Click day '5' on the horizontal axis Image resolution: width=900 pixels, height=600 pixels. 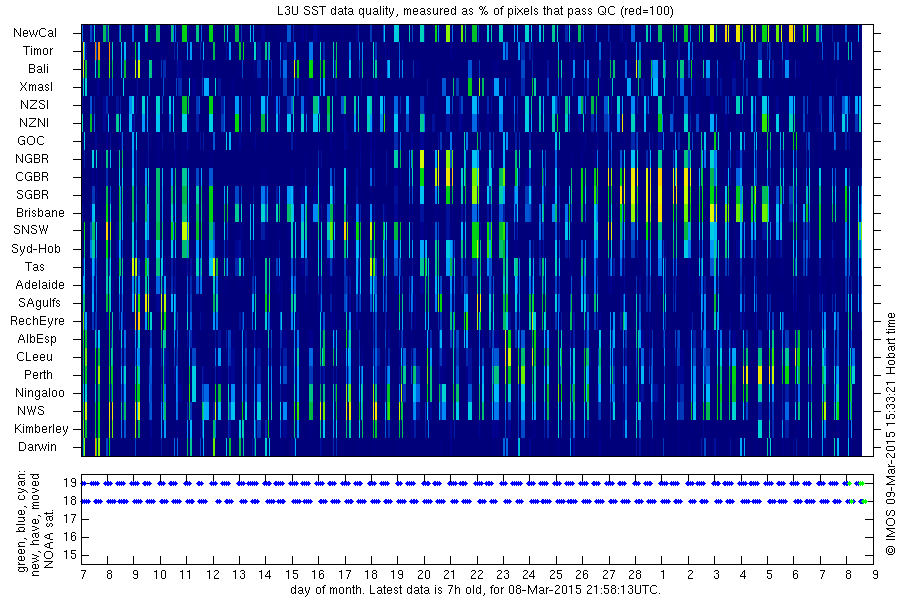tap(769, 575)
